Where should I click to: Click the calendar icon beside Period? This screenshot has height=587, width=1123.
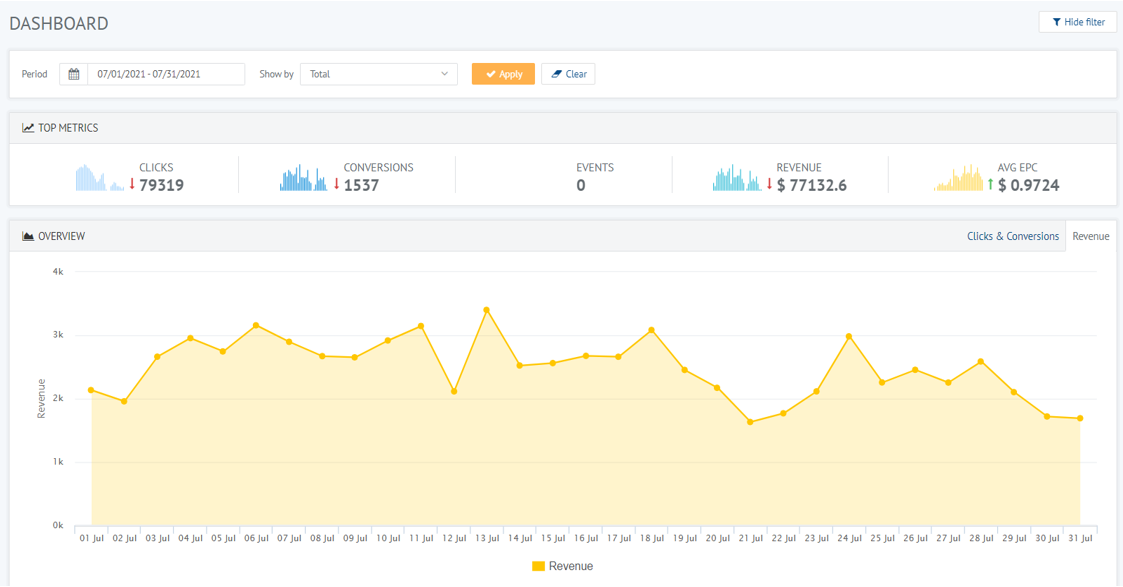coord(73,74)
